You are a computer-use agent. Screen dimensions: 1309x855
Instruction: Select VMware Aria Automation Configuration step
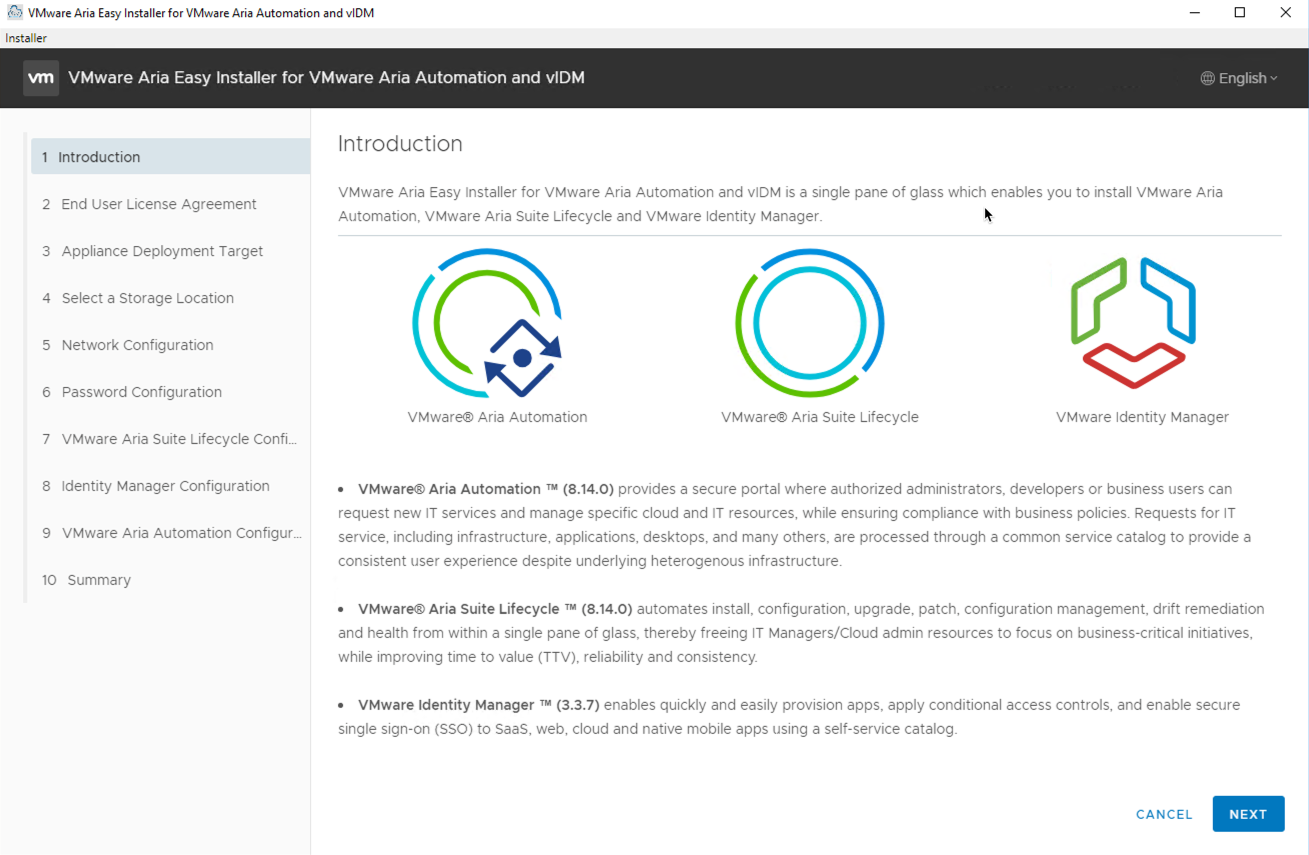(x=171, y=533)
